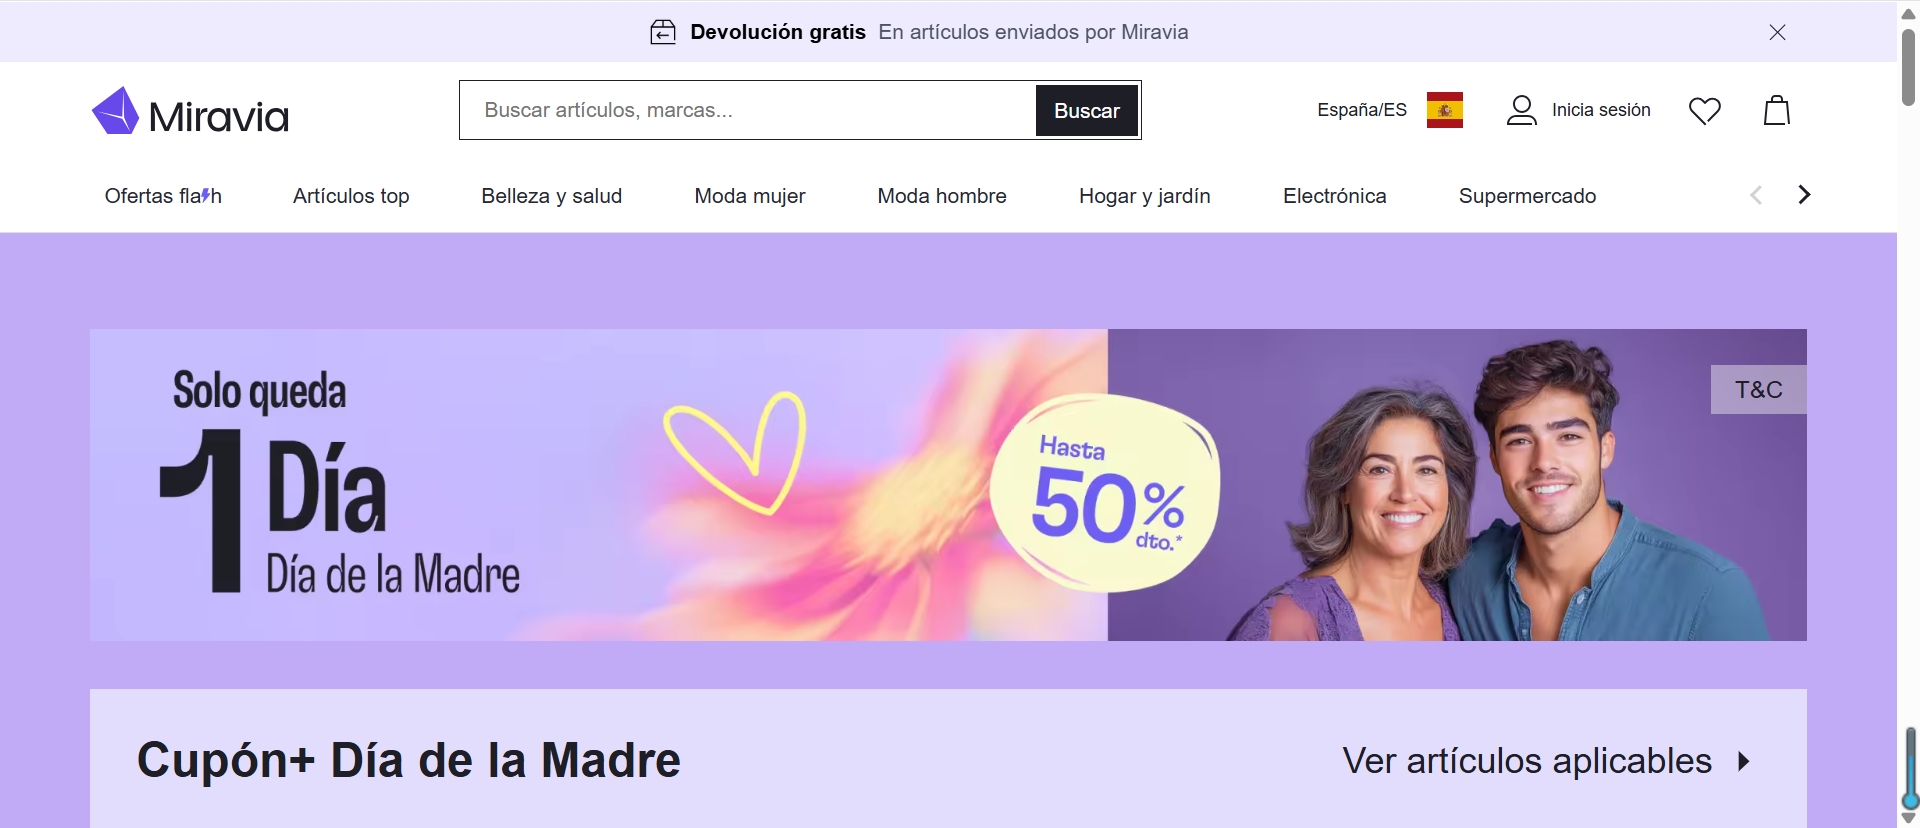1920x828 pixels.
Task: Show next categories with right chevron
Action: pyautogui.click(x=1804, y=195)
